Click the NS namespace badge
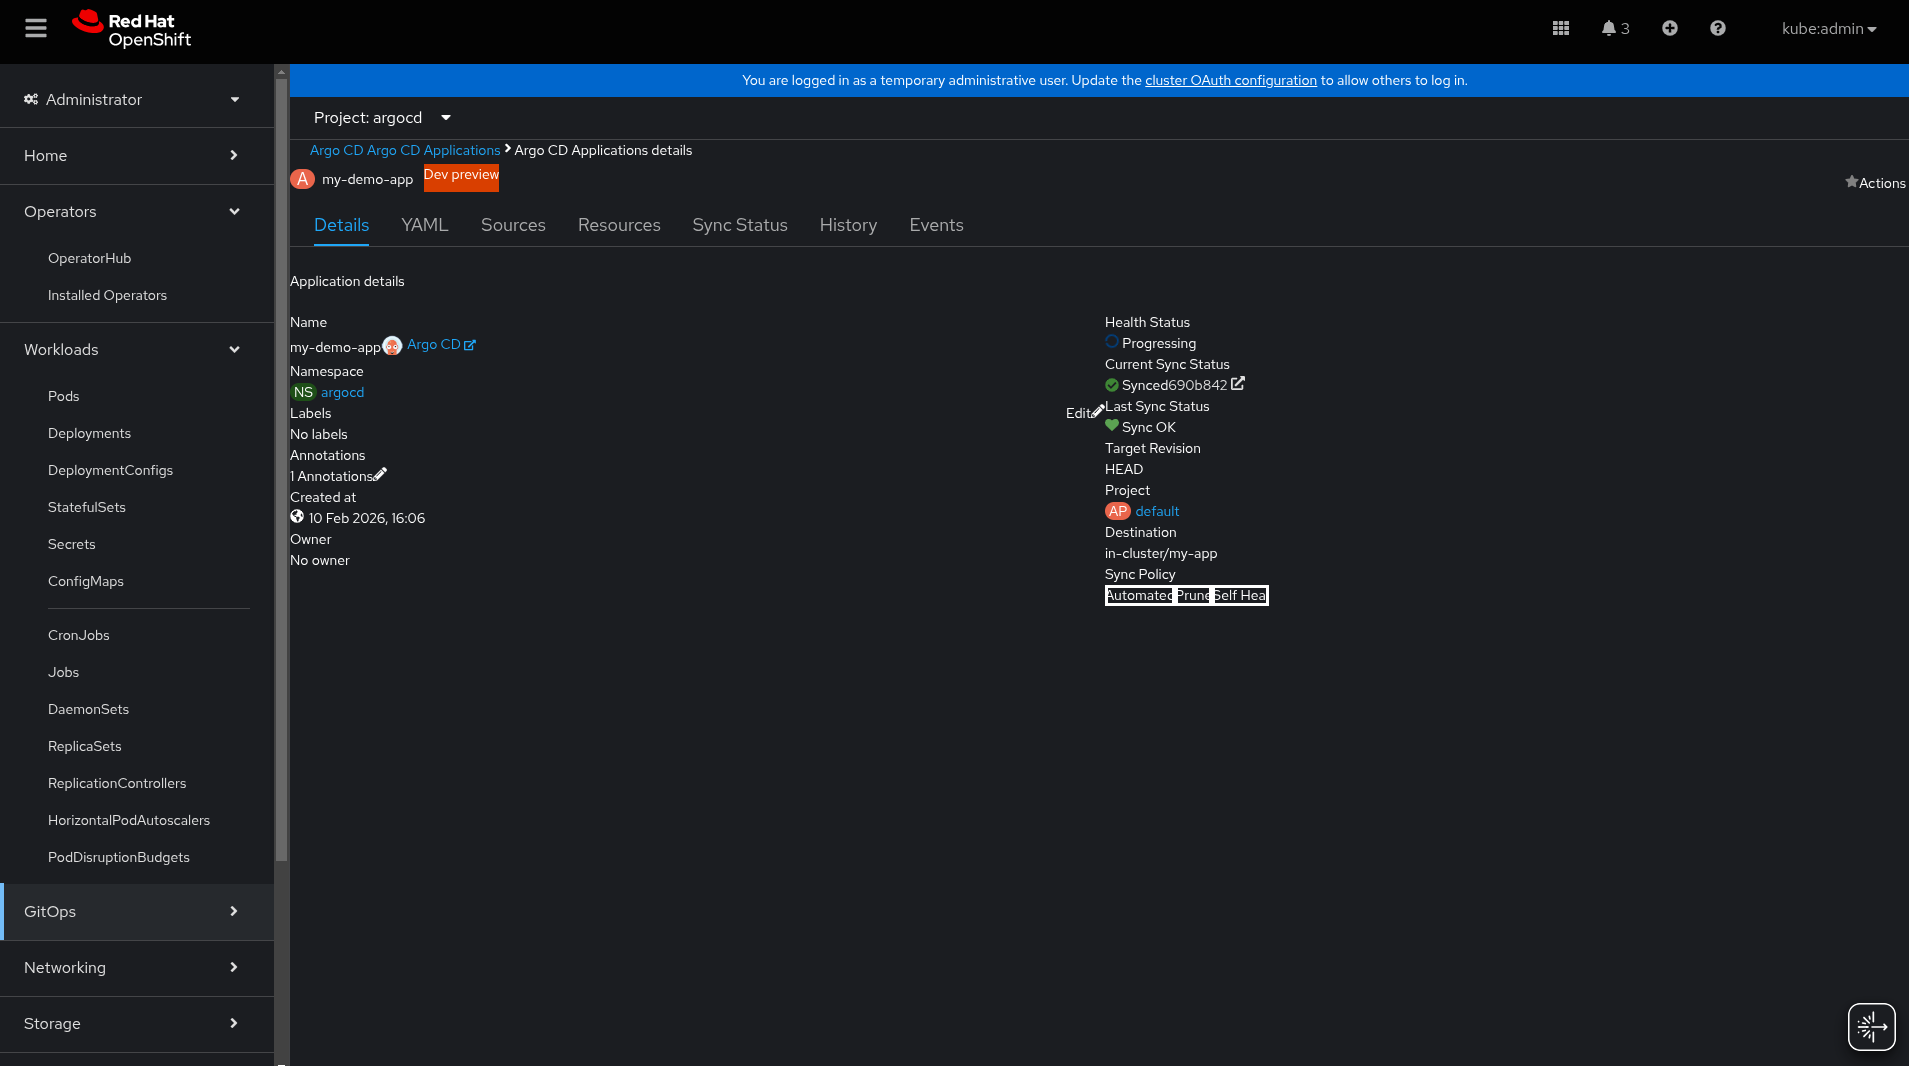Viewport: 1909px width, 1066px height. [x=303, y=392]
